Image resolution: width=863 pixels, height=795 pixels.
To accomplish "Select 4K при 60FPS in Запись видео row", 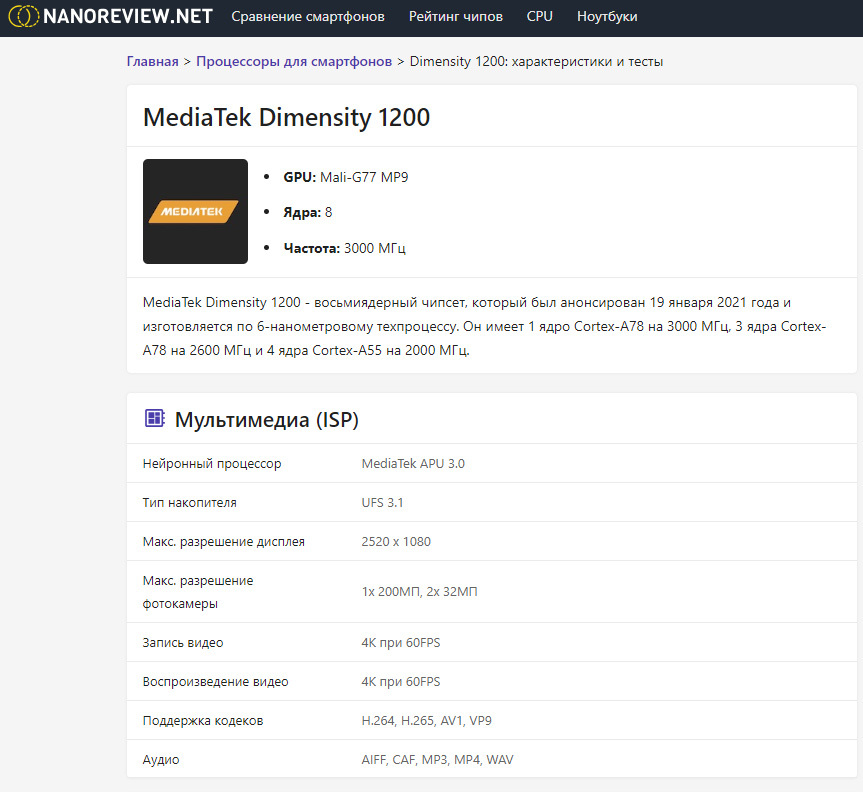I will pyautogui.click(x=401, y=643).
